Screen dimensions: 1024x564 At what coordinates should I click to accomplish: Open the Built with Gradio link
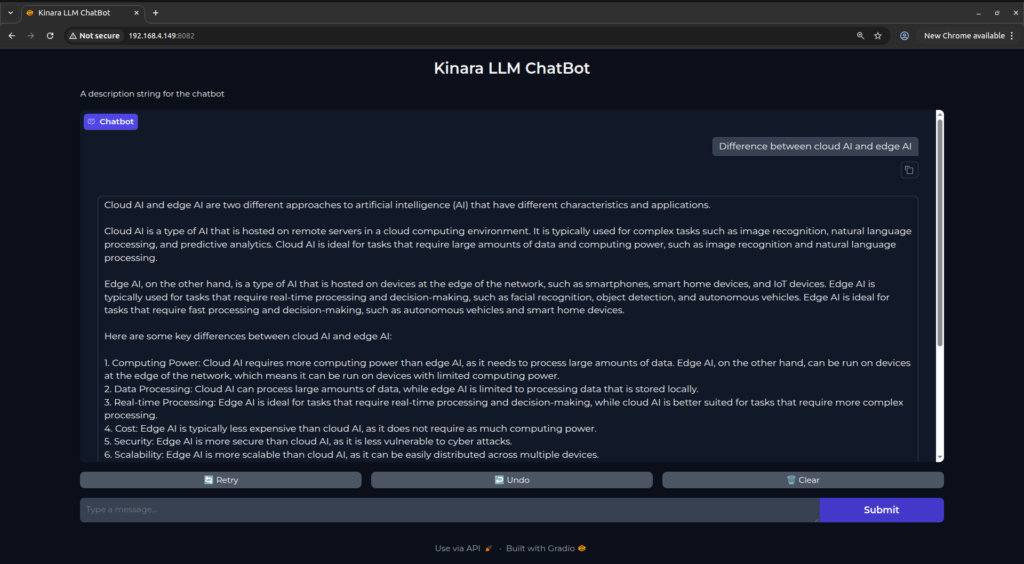545,548
